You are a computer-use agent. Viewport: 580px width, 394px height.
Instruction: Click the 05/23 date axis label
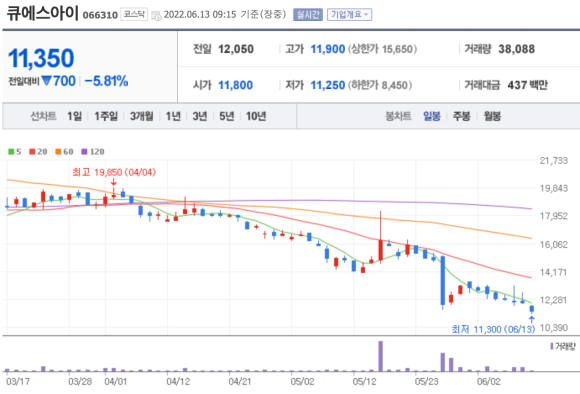pyautogui.click(x=426, y=381)
